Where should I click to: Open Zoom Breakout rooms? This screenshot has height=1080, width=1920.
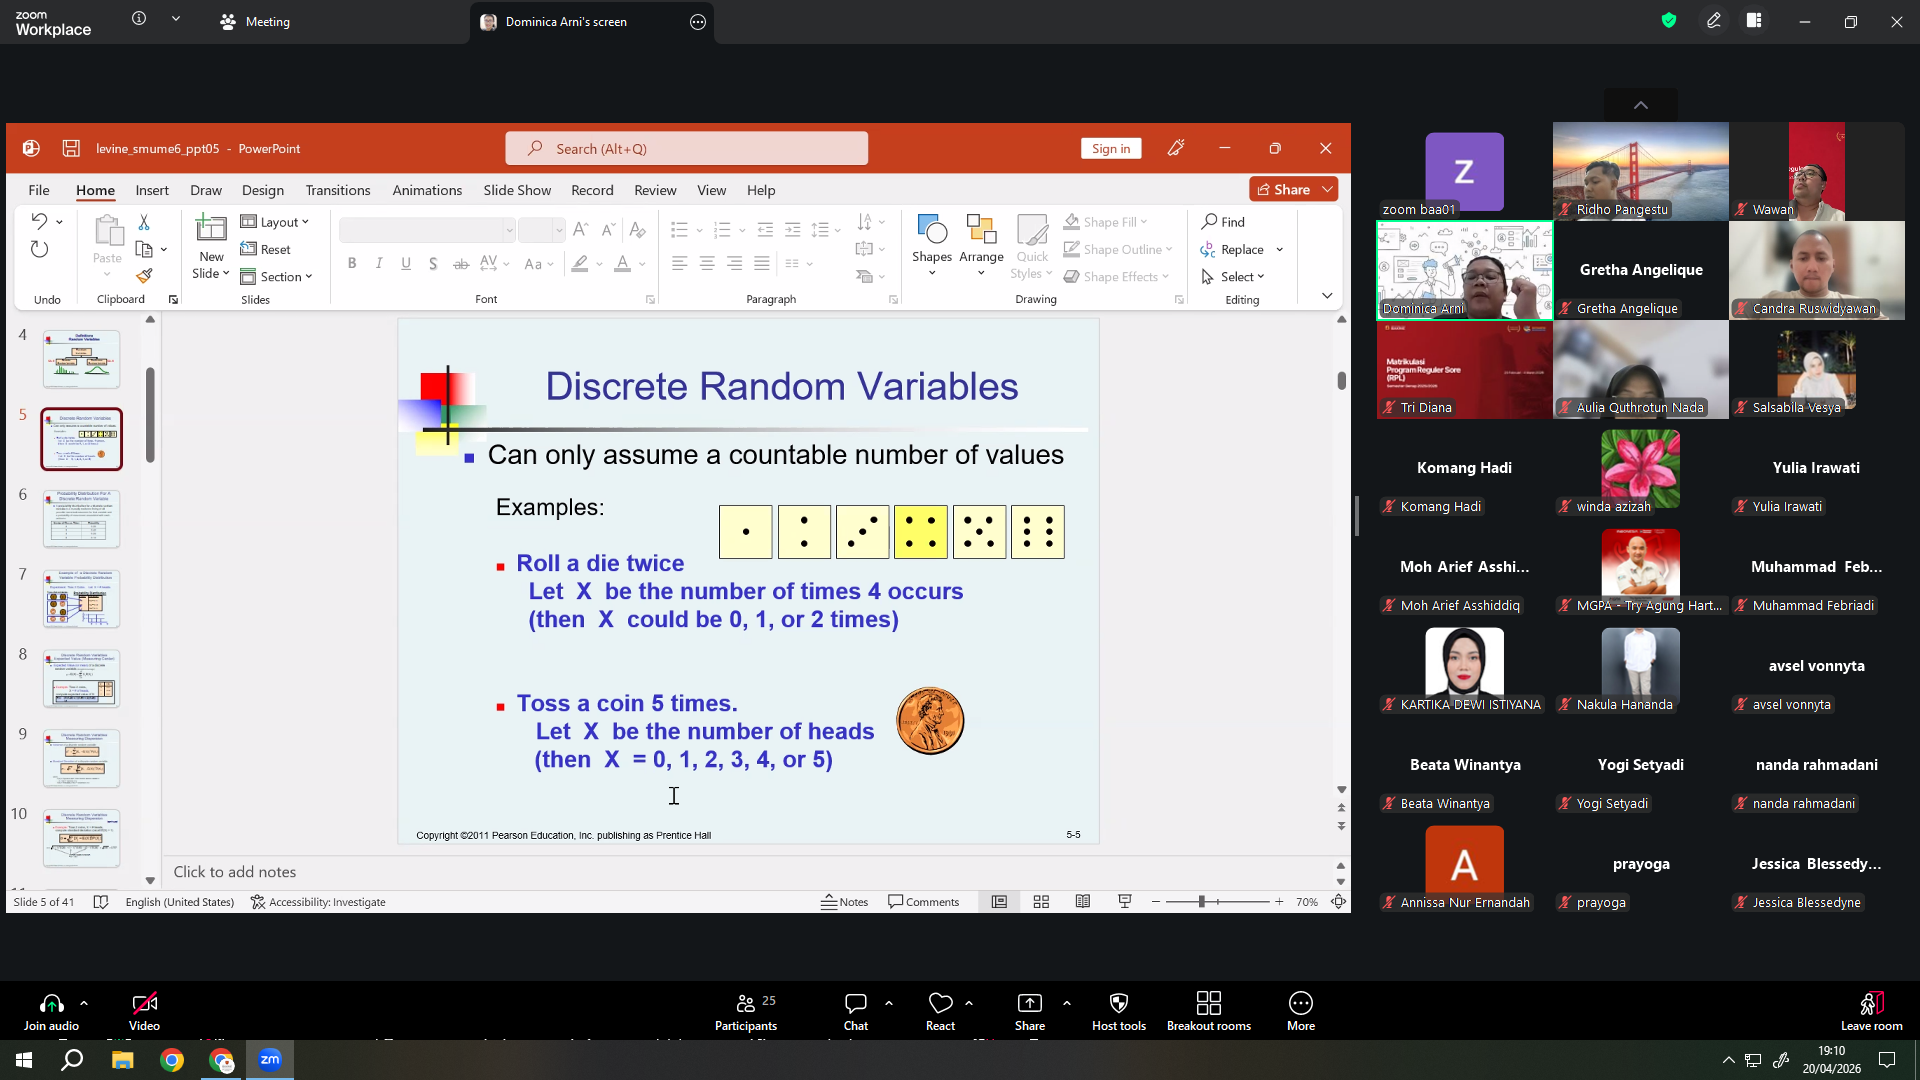pyautogui.click(x=1209, y=1011)
